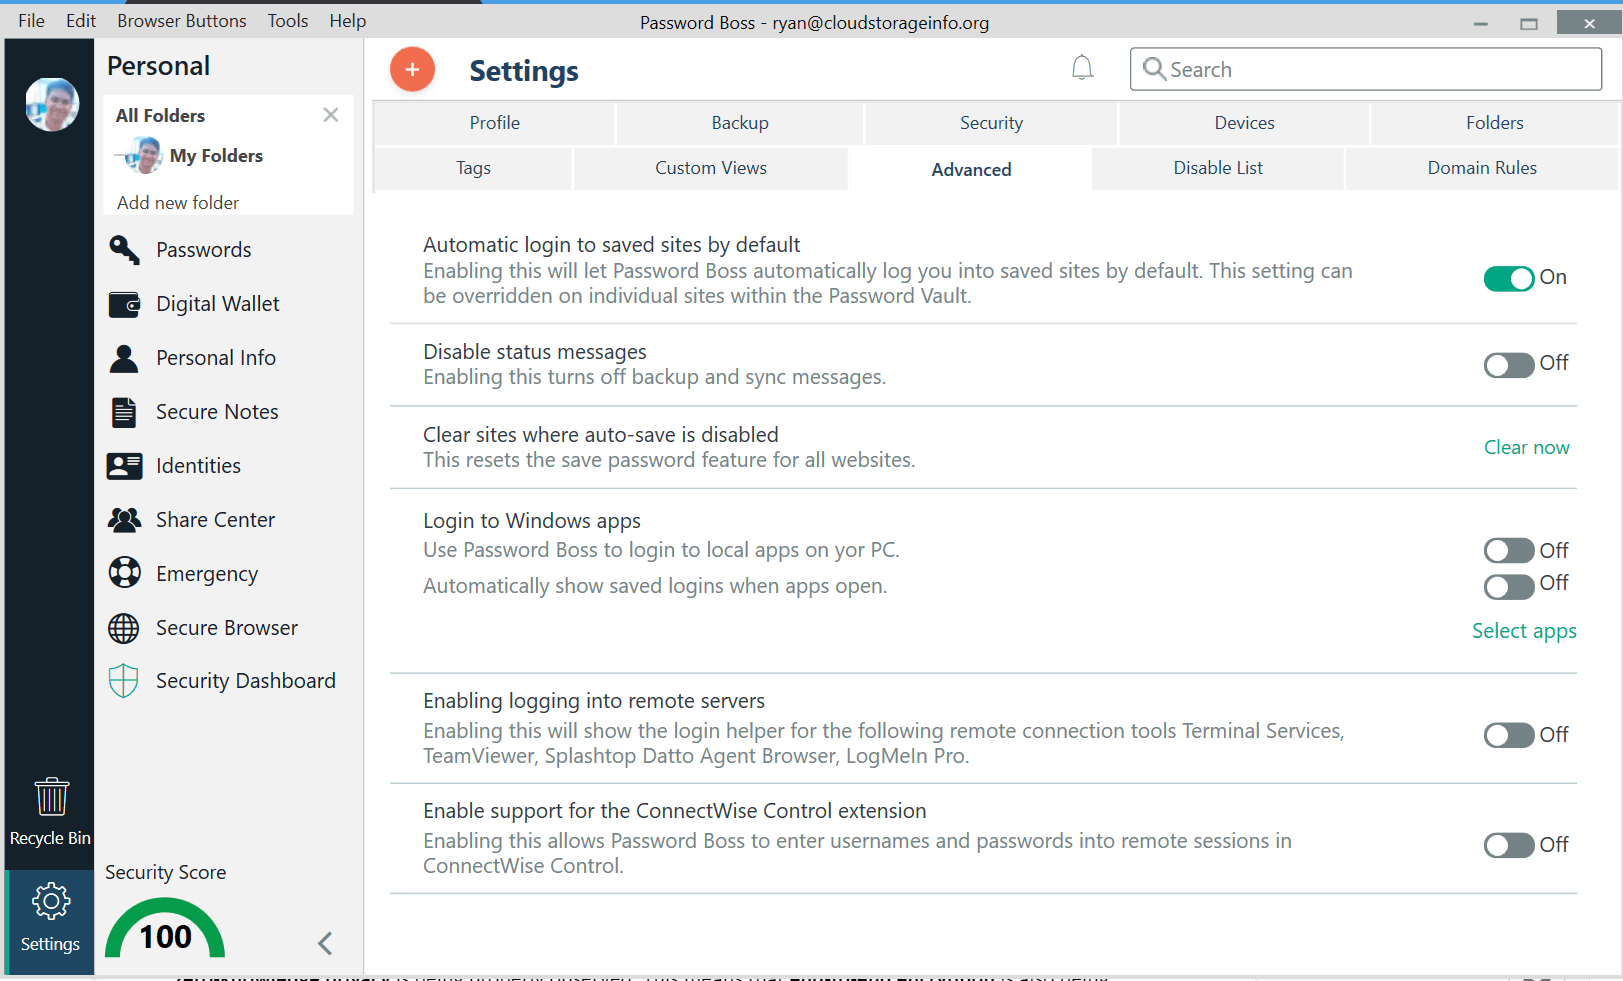Viewport: 1623px width, 981px height.
Task: Open Digital Wallet section label
Action: (x=218, y=304)
